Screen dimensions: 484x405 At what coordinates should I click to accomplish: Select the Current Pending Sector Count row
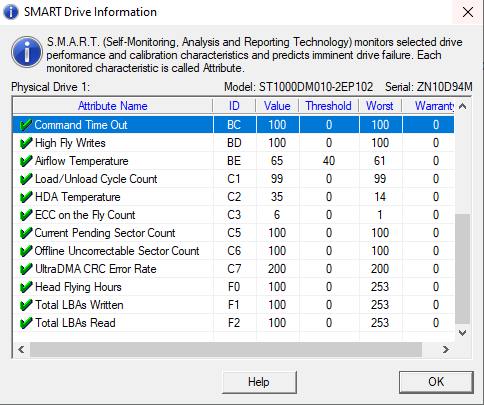click(233, 233)
